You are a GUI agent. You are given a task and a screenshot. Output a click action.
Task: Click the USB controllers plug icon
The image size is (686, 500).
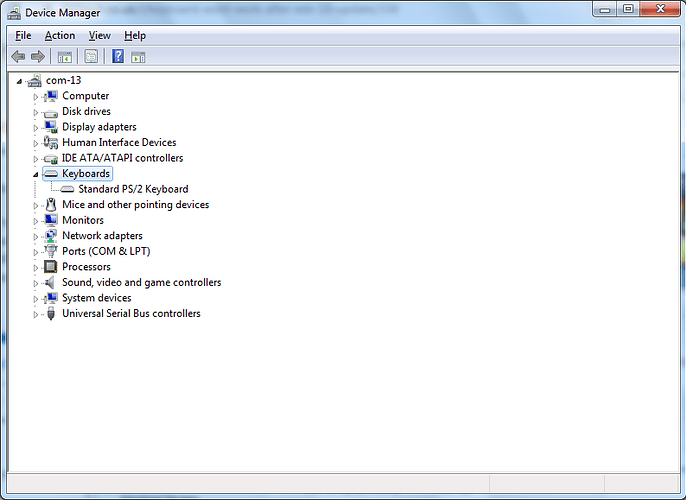51,314
